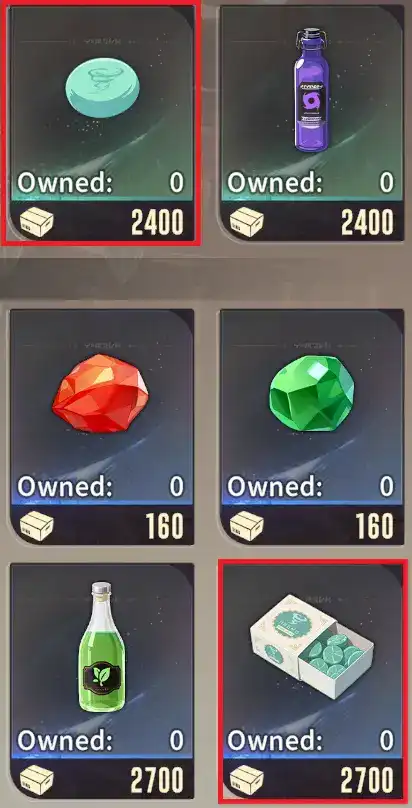Click the cardboard box currency icon under the green bottle
Screen dimensions: 412x808
(37, 780)
